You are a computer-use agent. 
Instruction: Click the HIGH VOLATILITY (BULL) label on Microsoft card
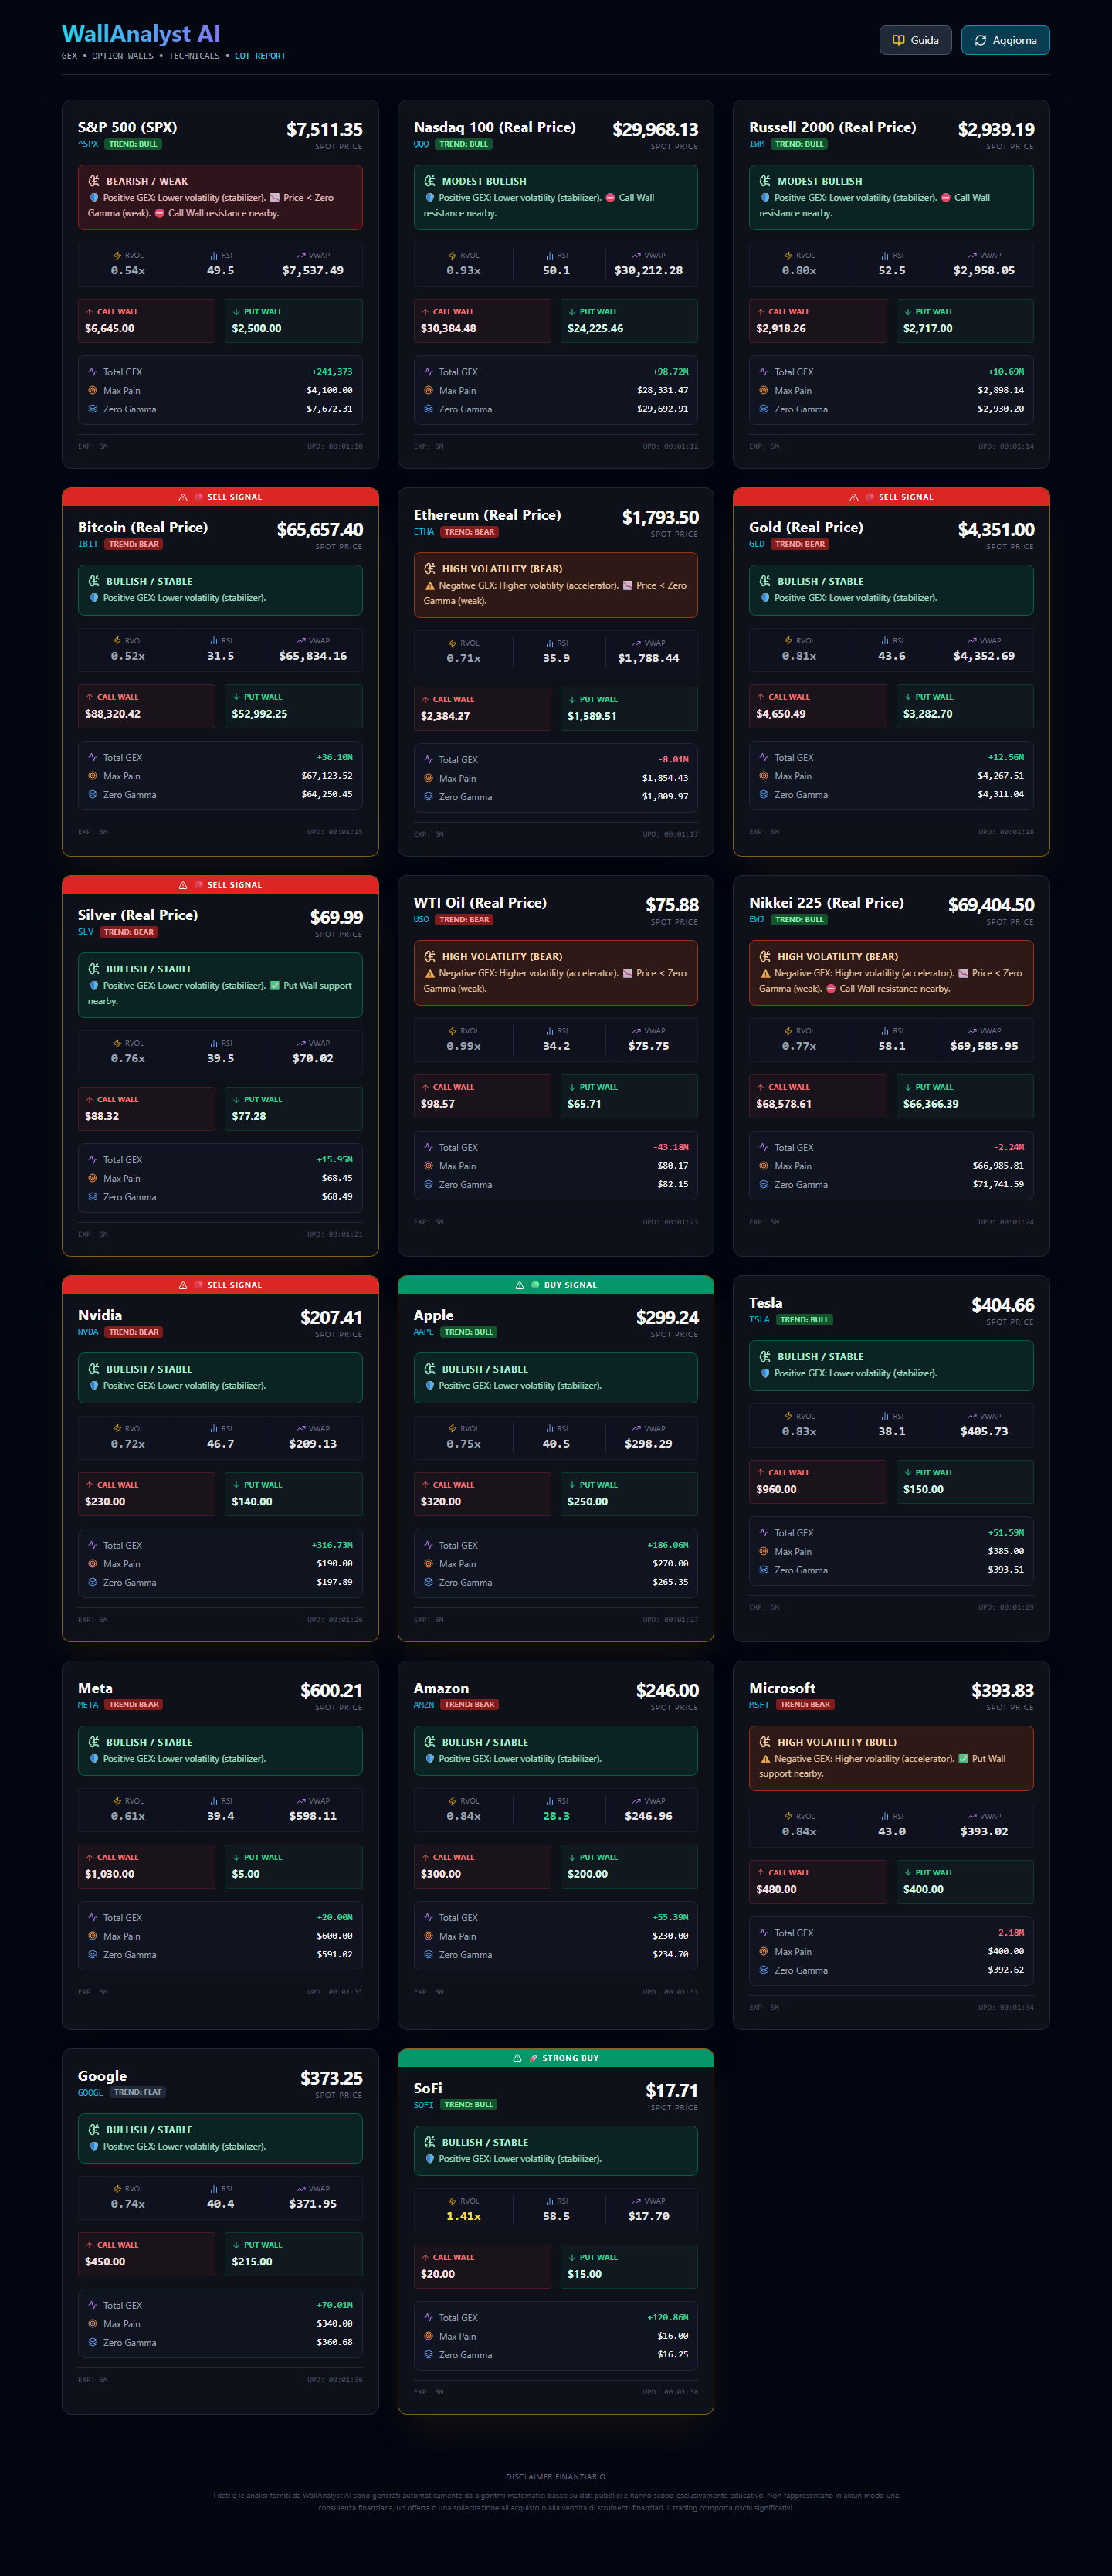[837, 1742]
